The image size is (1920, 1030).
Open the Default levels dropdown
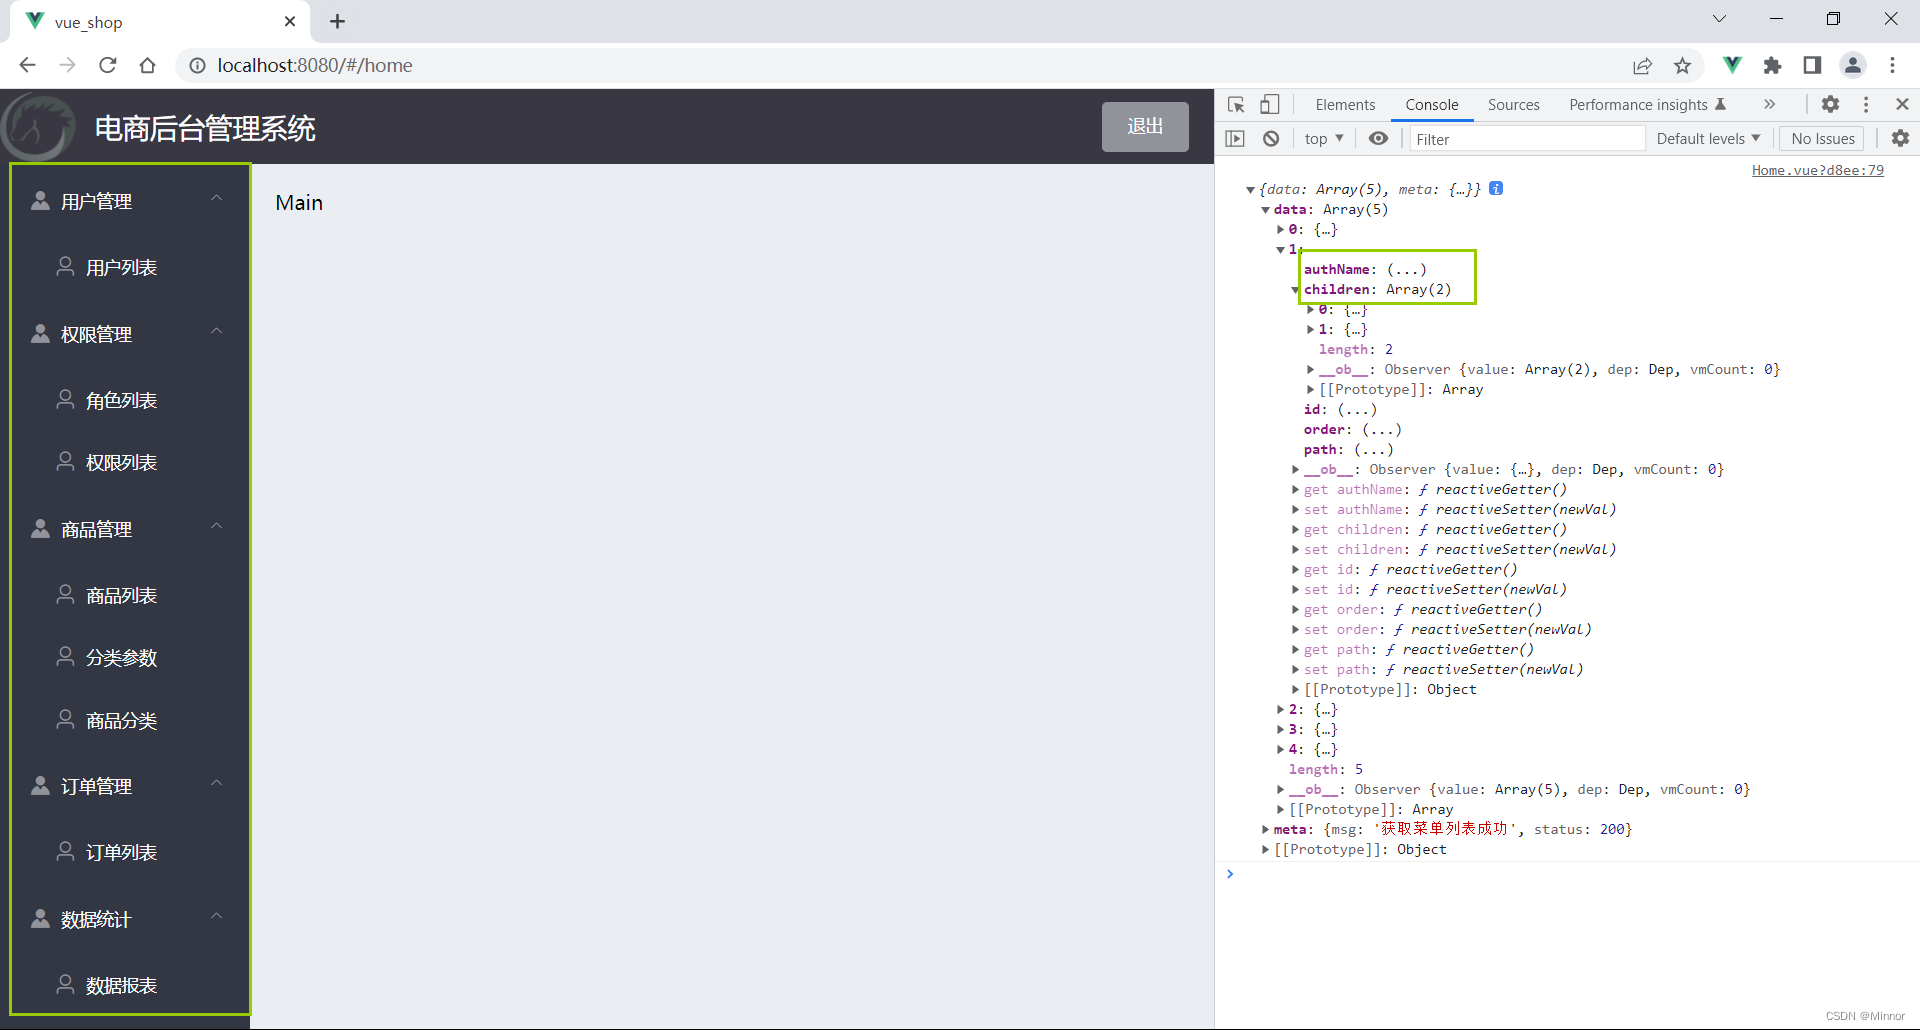pyautogui.click(x=1708, y=138)
